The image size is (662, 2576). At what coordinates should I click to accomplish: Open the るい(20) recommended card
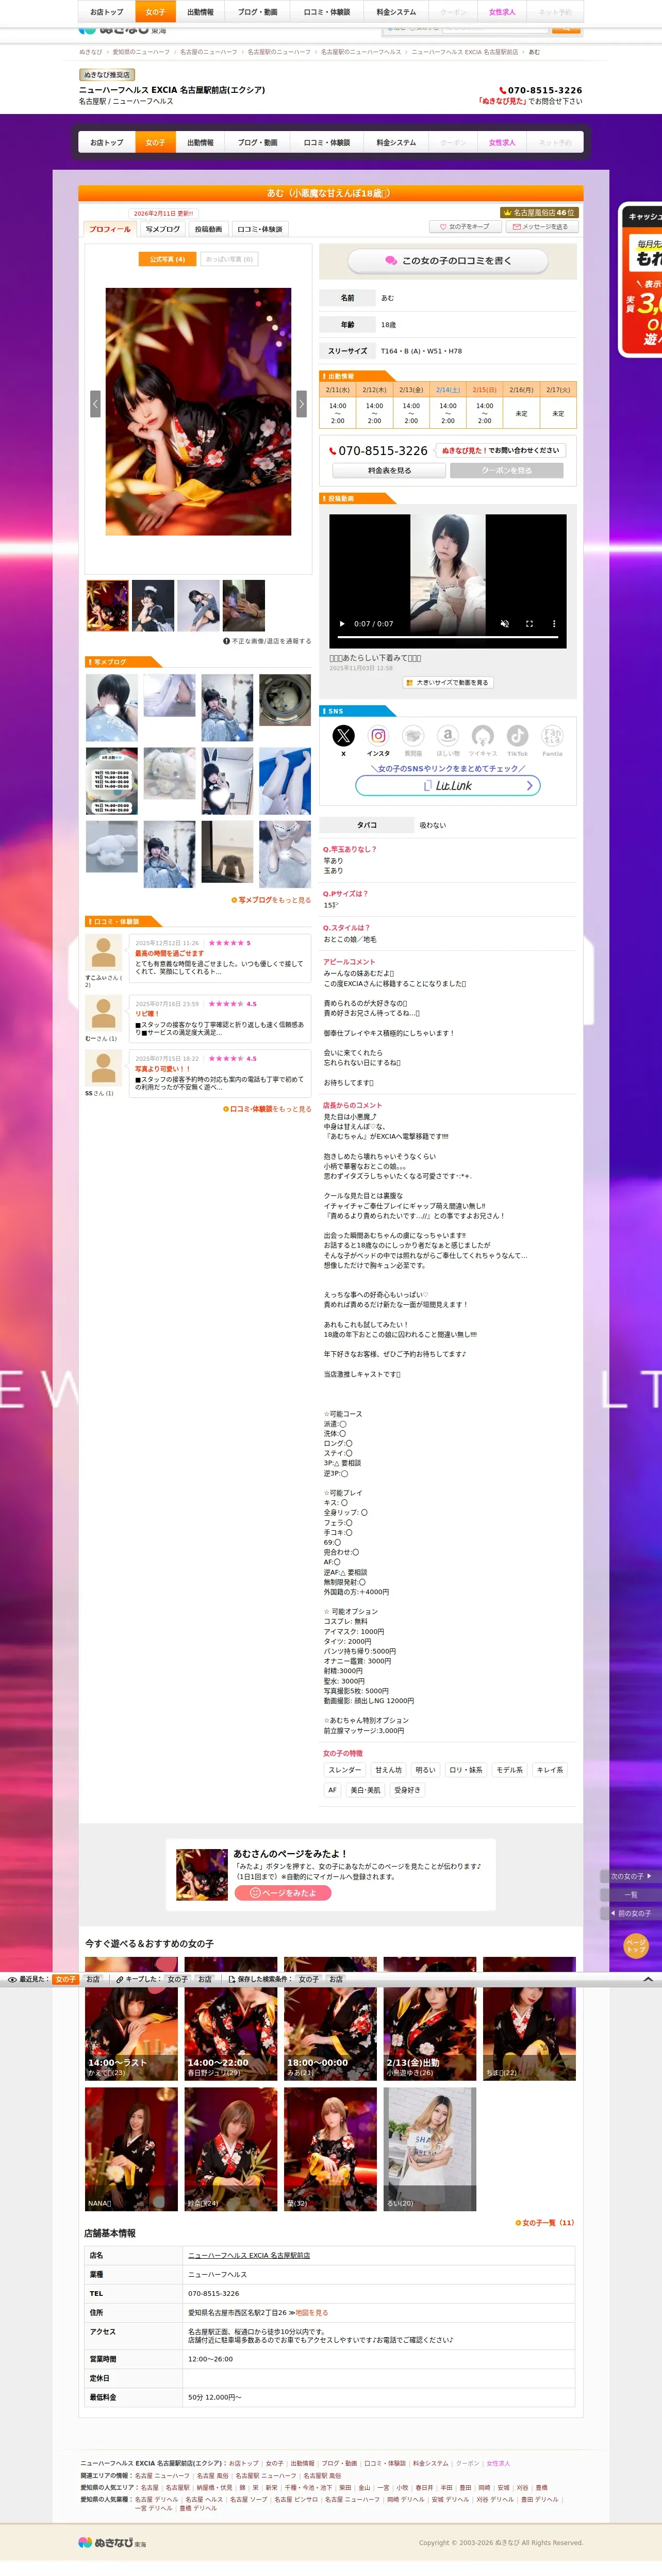[x=430, y=2148]
